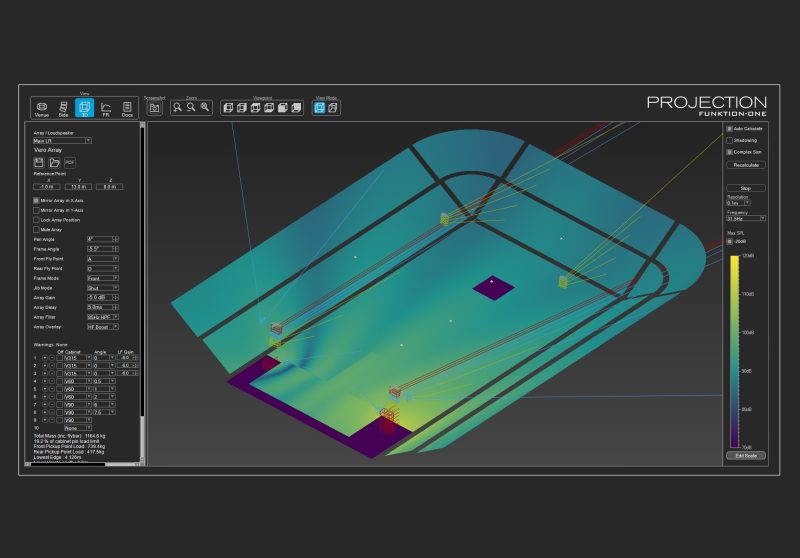The width and height of the screenshot is (800, 558).
Task: Click the Edit Scale button
Action: click(745, 456)
